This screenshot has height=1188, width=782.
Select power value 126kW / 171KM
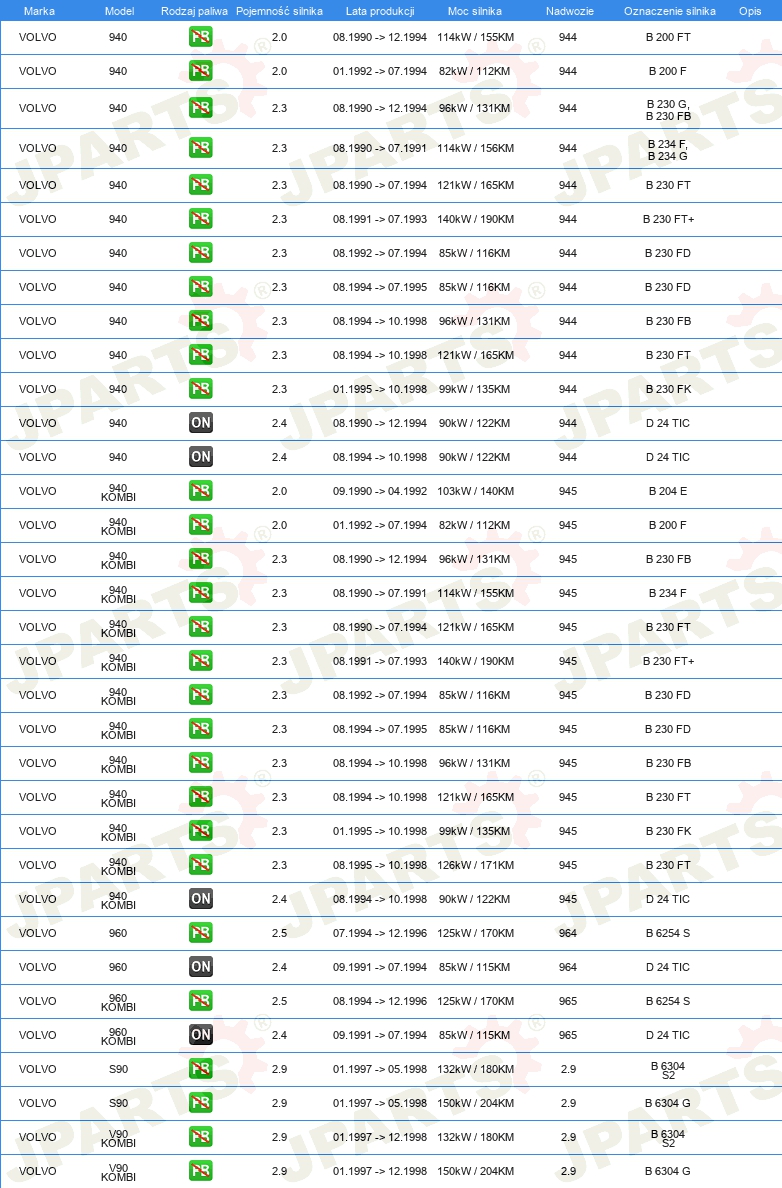coord(475,865)
